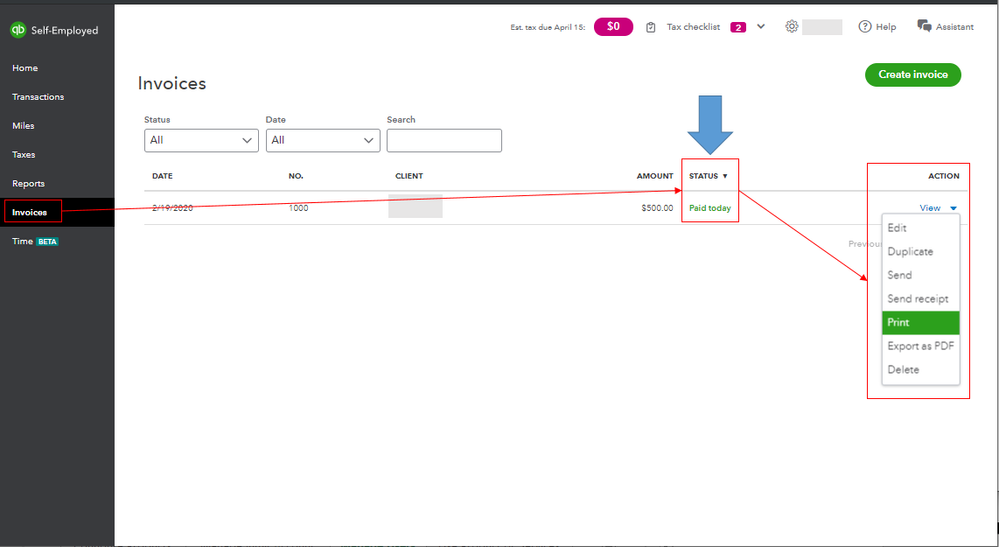Click the Tax checklist label
Screen dimensions: 999x547
[693, 27]
